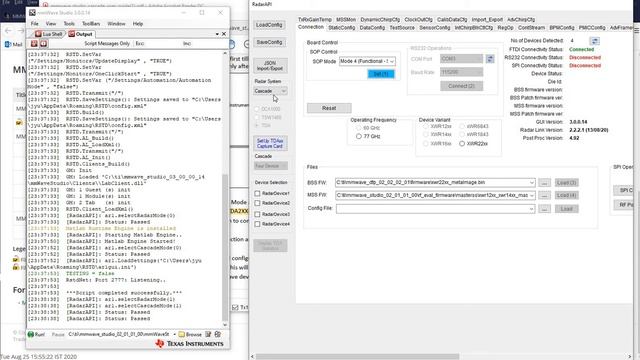Image resolution: width=640 pixels, height=360 pixels.
Task: Select the DCA1000 radio option
Action: [257, 109]
